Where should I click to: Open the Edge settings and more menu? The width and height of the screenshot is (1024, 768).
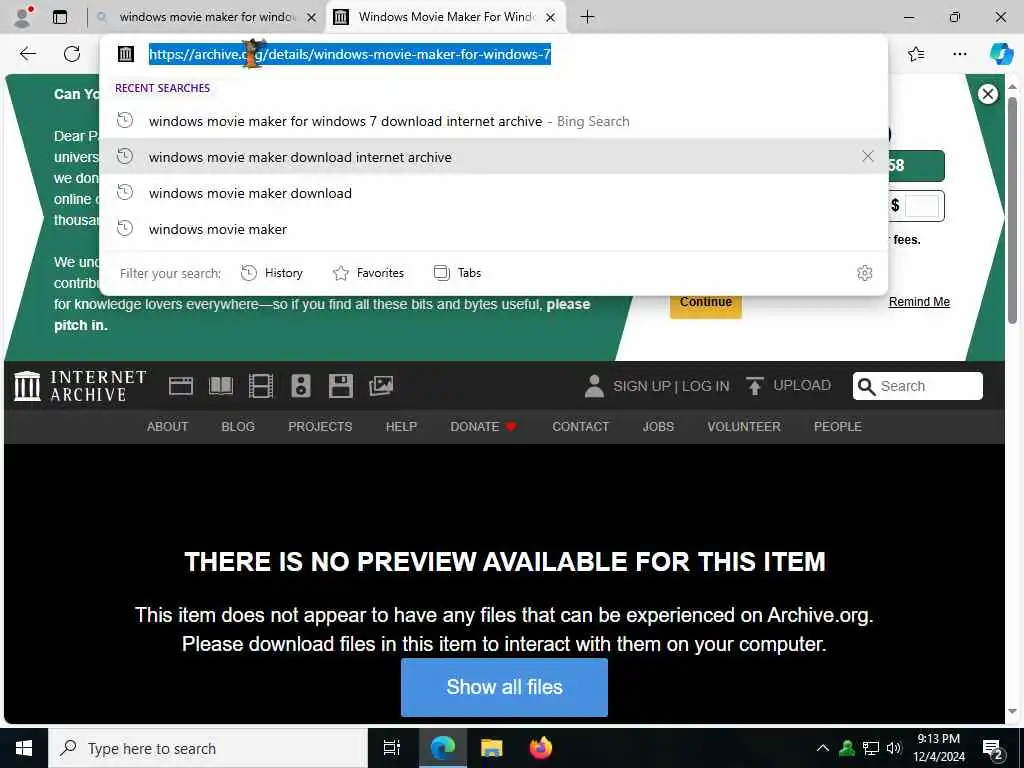tap(959, 54)
